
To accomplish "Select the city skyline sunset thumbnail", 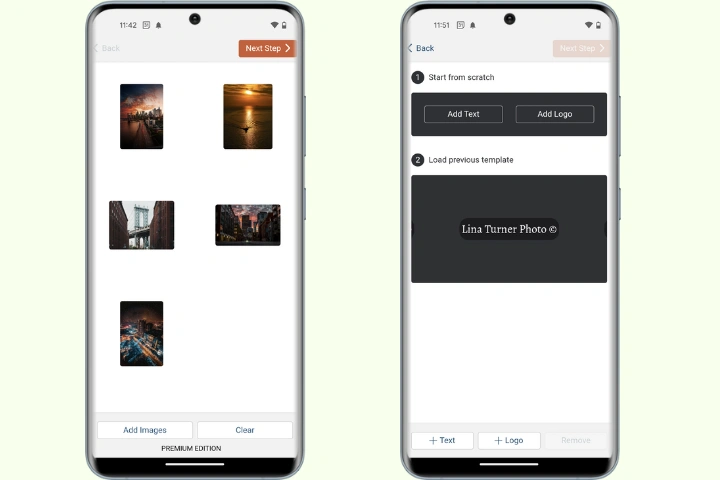I will 141,116.
